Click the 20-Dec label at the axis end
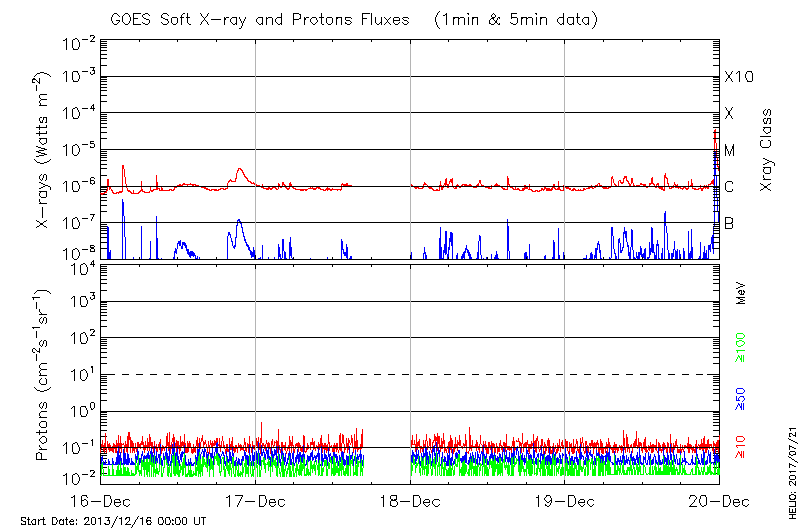 719,501
